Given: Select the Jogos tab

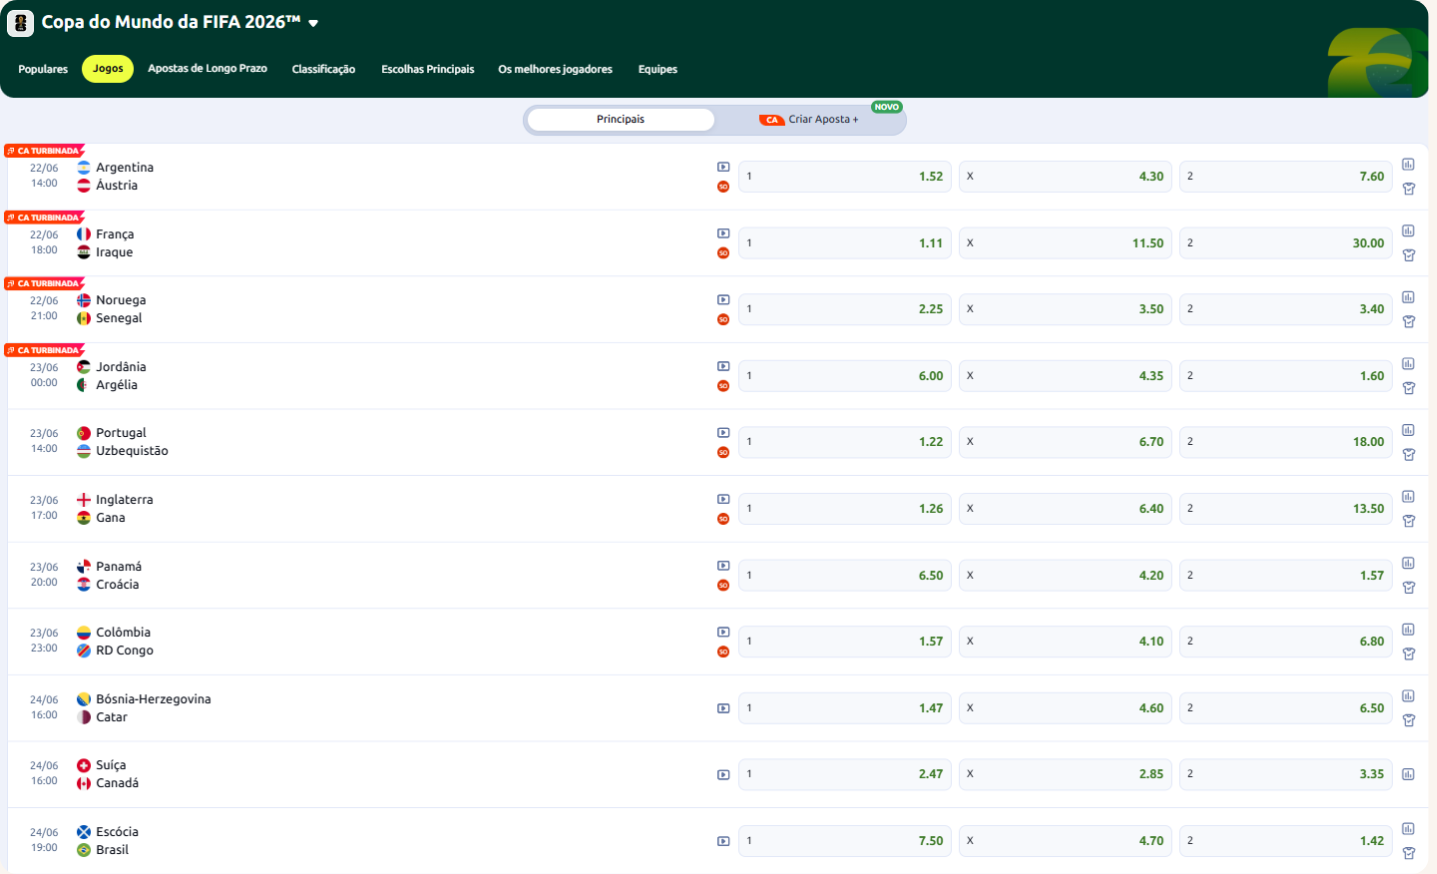Looking at the screenshot, I should click(108, 68).
